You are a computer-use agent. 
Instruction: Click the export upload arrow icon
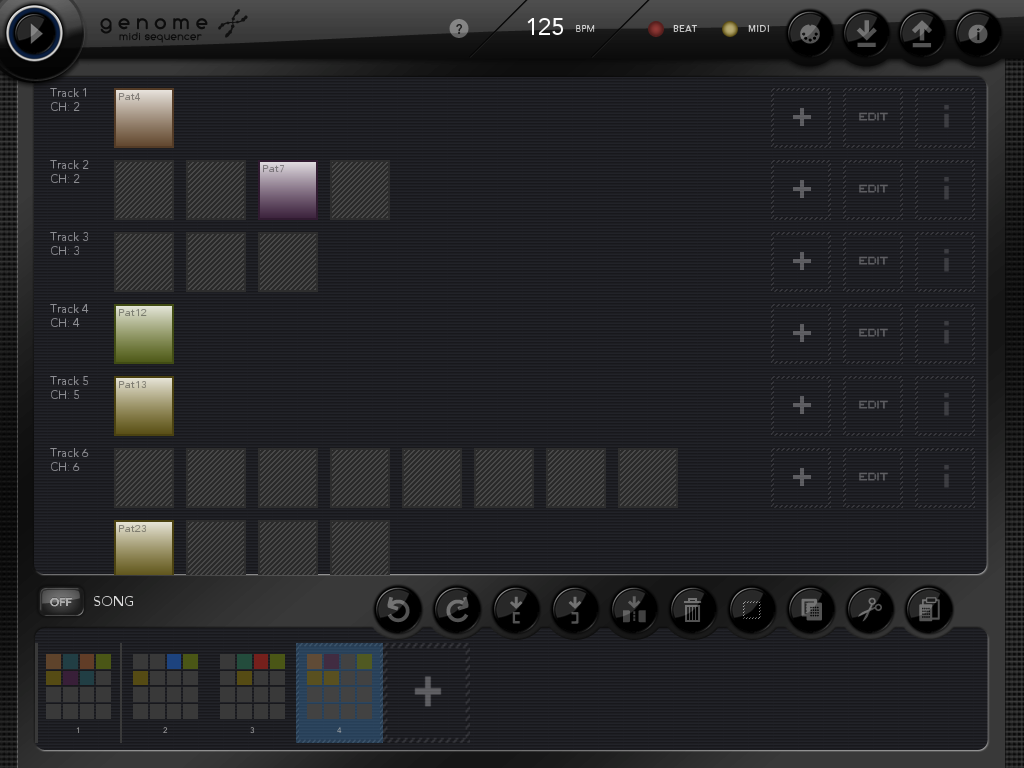921,33
